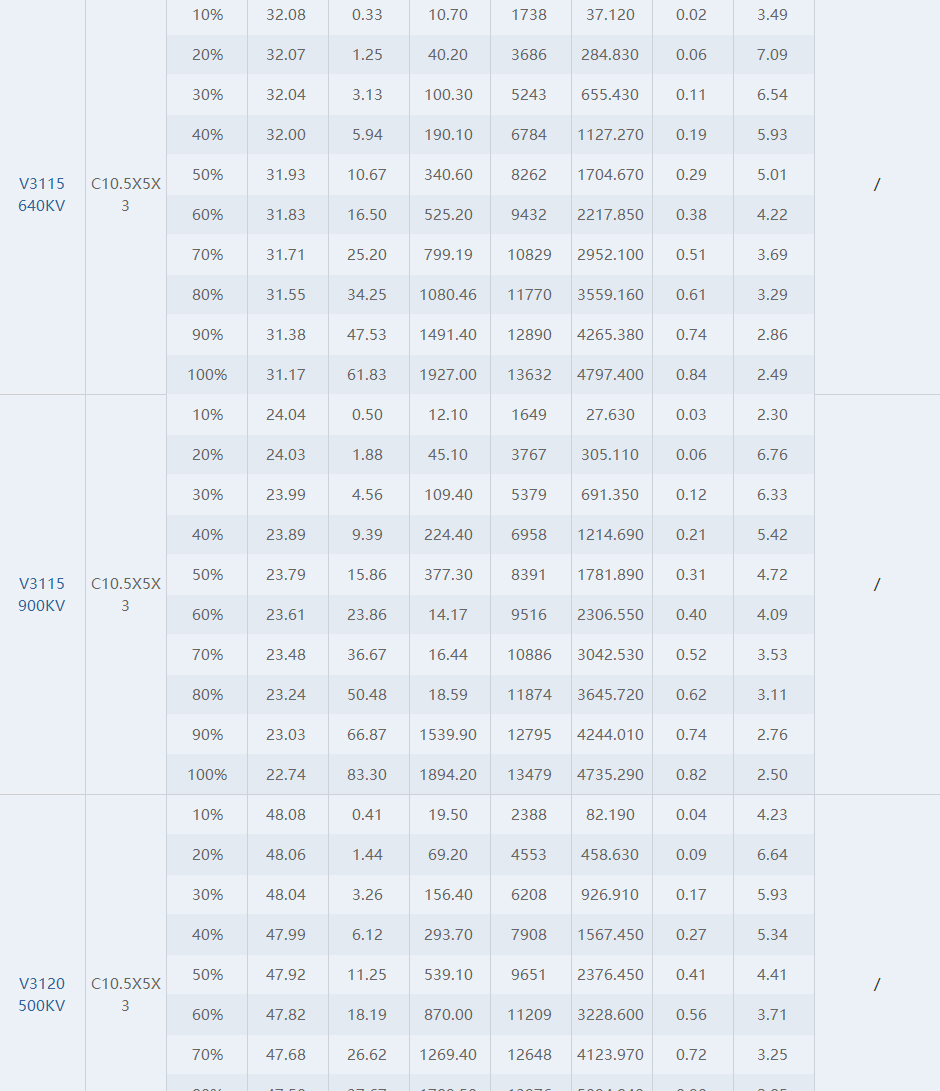
Task: Select the 870.00 value cell
Action: (448, 1015)
